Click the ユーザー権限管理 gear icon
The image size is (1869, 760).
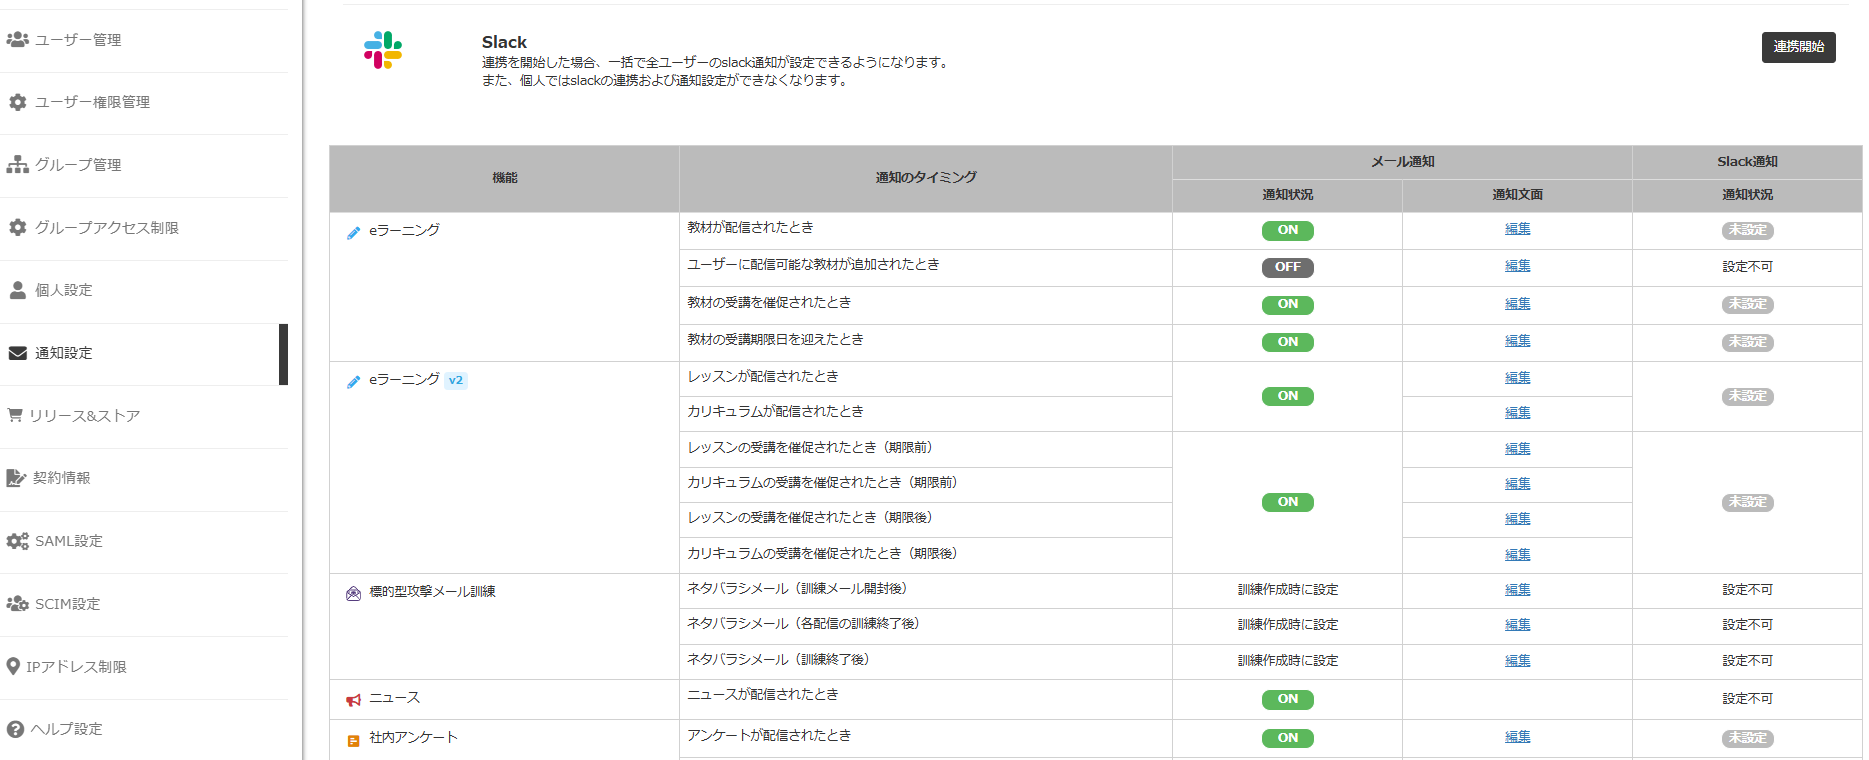point(17,102)
